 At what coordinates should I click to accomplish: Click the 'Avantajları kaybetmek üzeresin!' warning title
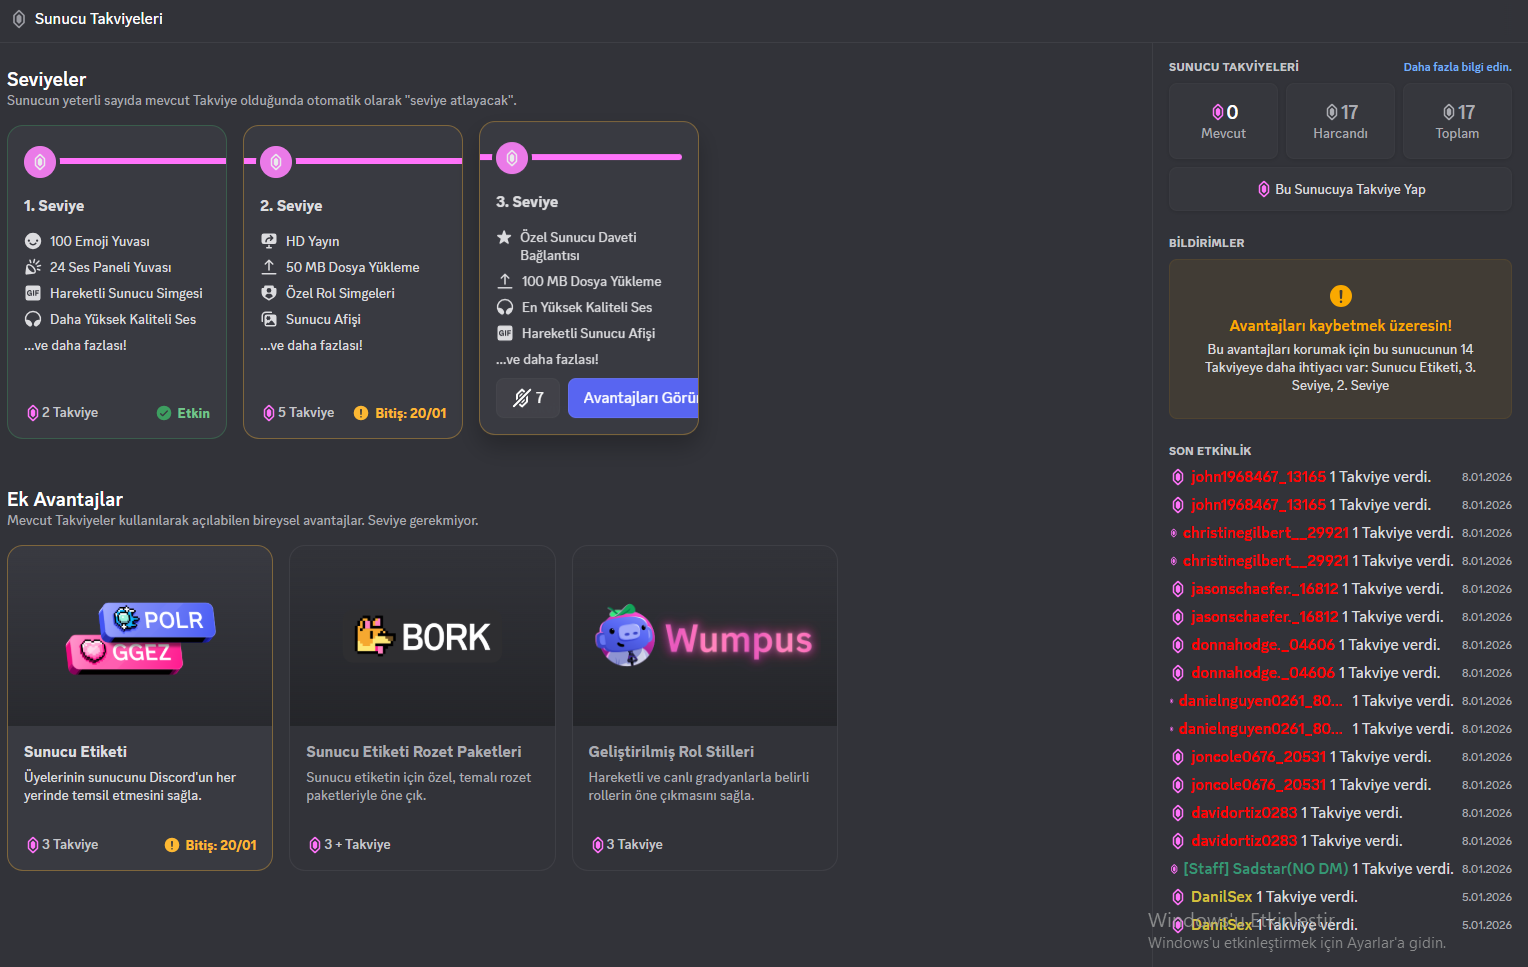coord(1340,326)
